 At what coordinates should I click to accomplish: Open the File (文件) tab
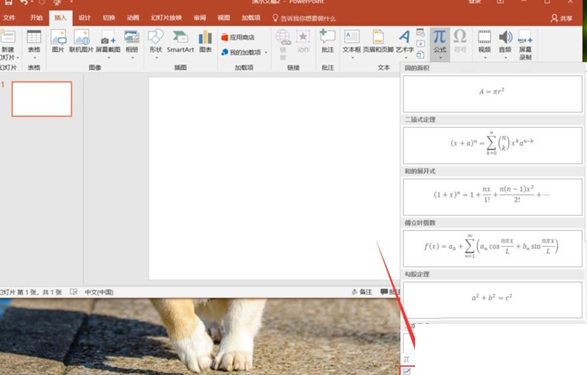tap(9, 18)
